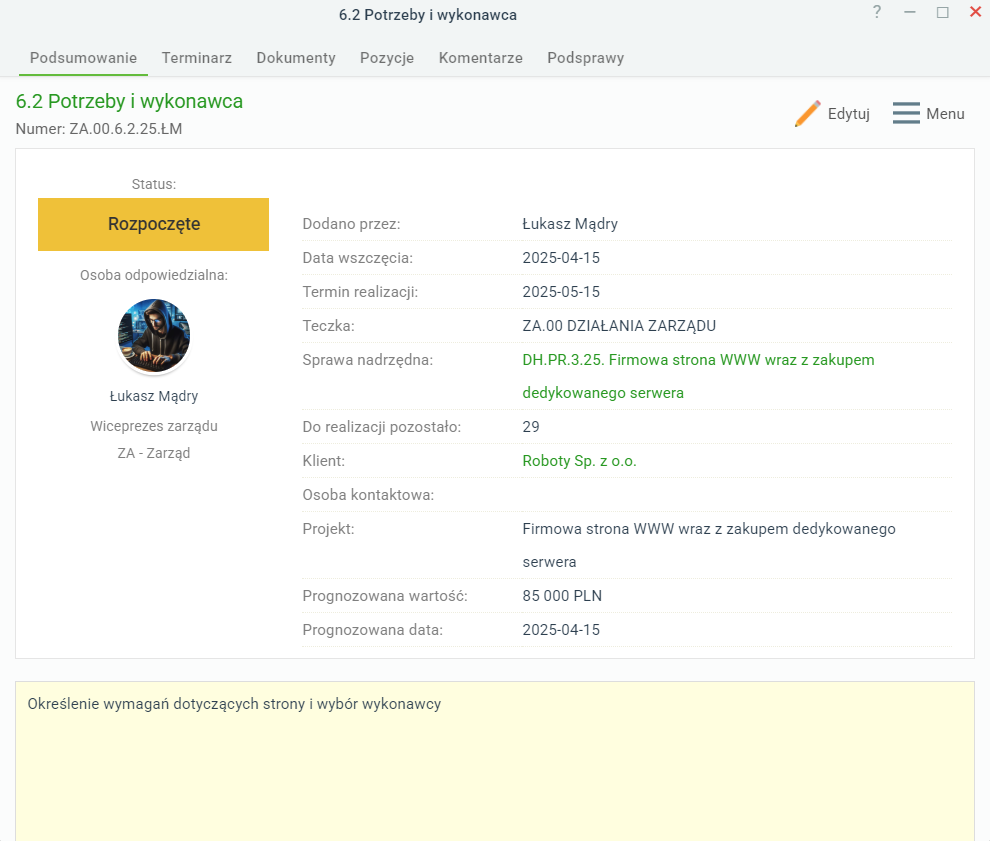The width and height of the screenshot is (990, 841).
Task: Click the Prognozowana data value 2025-04-15
Action: click(x=561, y=630)
